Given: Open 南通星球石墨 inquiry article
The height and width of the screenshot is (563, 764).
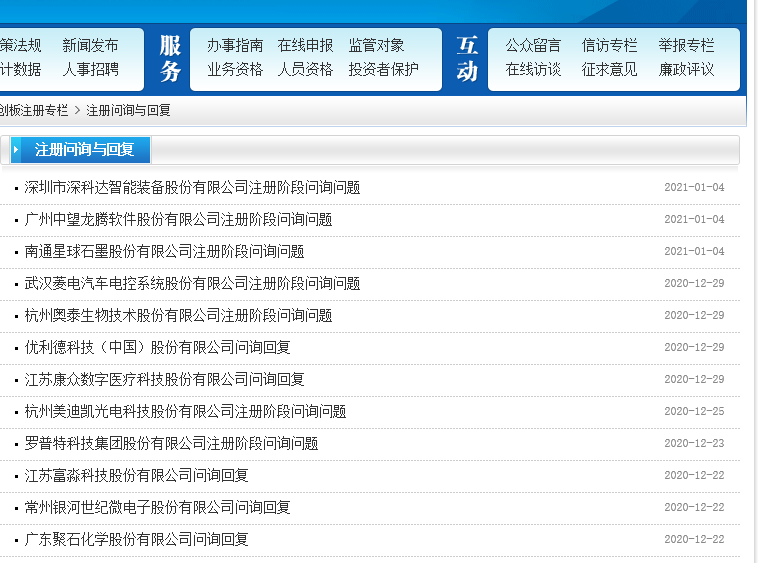Looking at the screenshot, I should [164, 252].
